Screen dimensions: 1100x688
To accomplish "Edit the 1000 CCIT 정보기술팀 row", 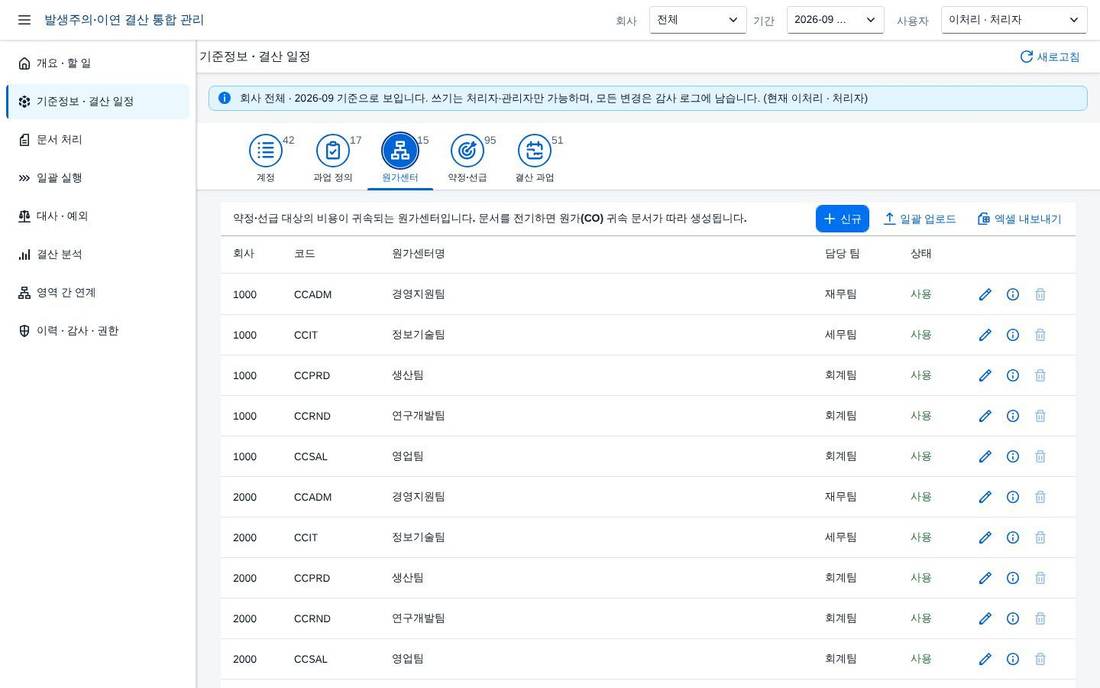I will (985, 335).
